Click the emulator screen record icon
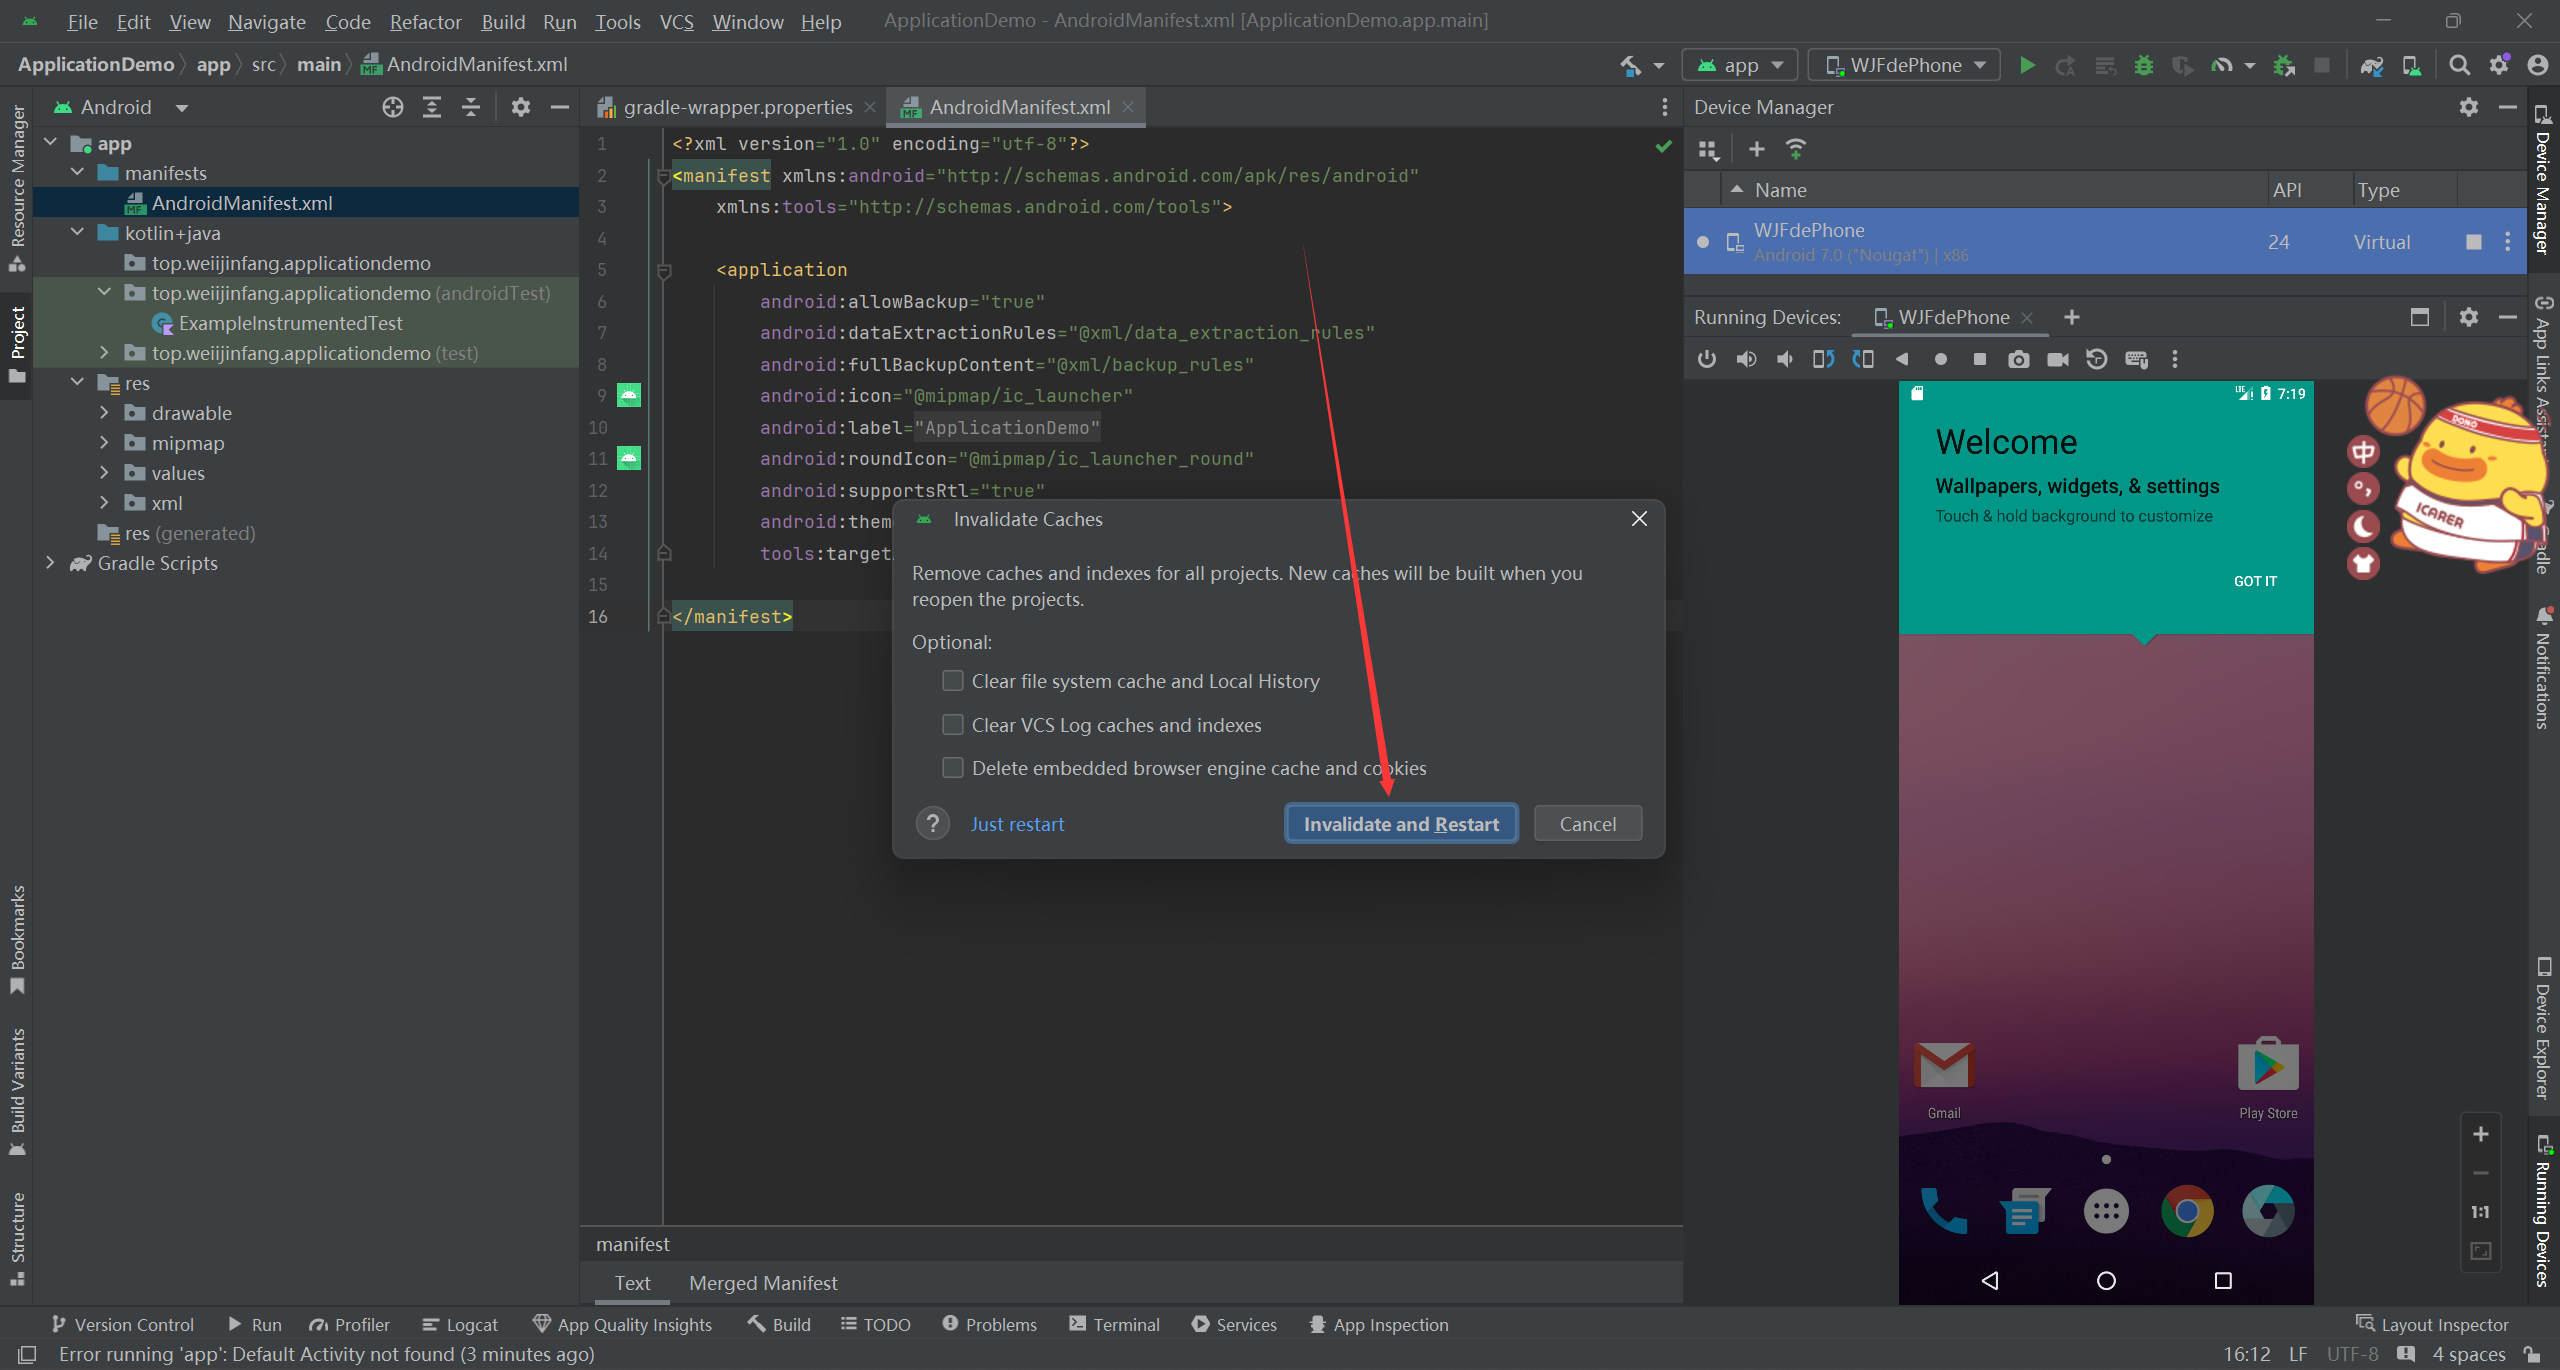The image size is (2560, 1370). 2058,359
